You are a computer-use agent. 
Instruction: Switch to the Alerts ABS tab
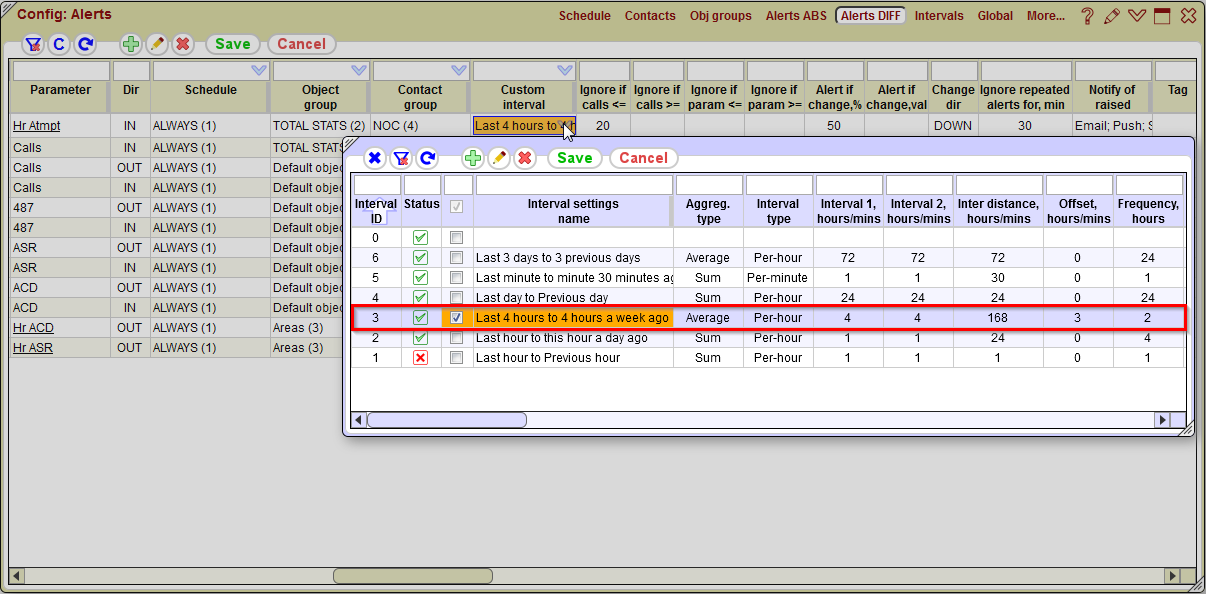click(796, 16)
